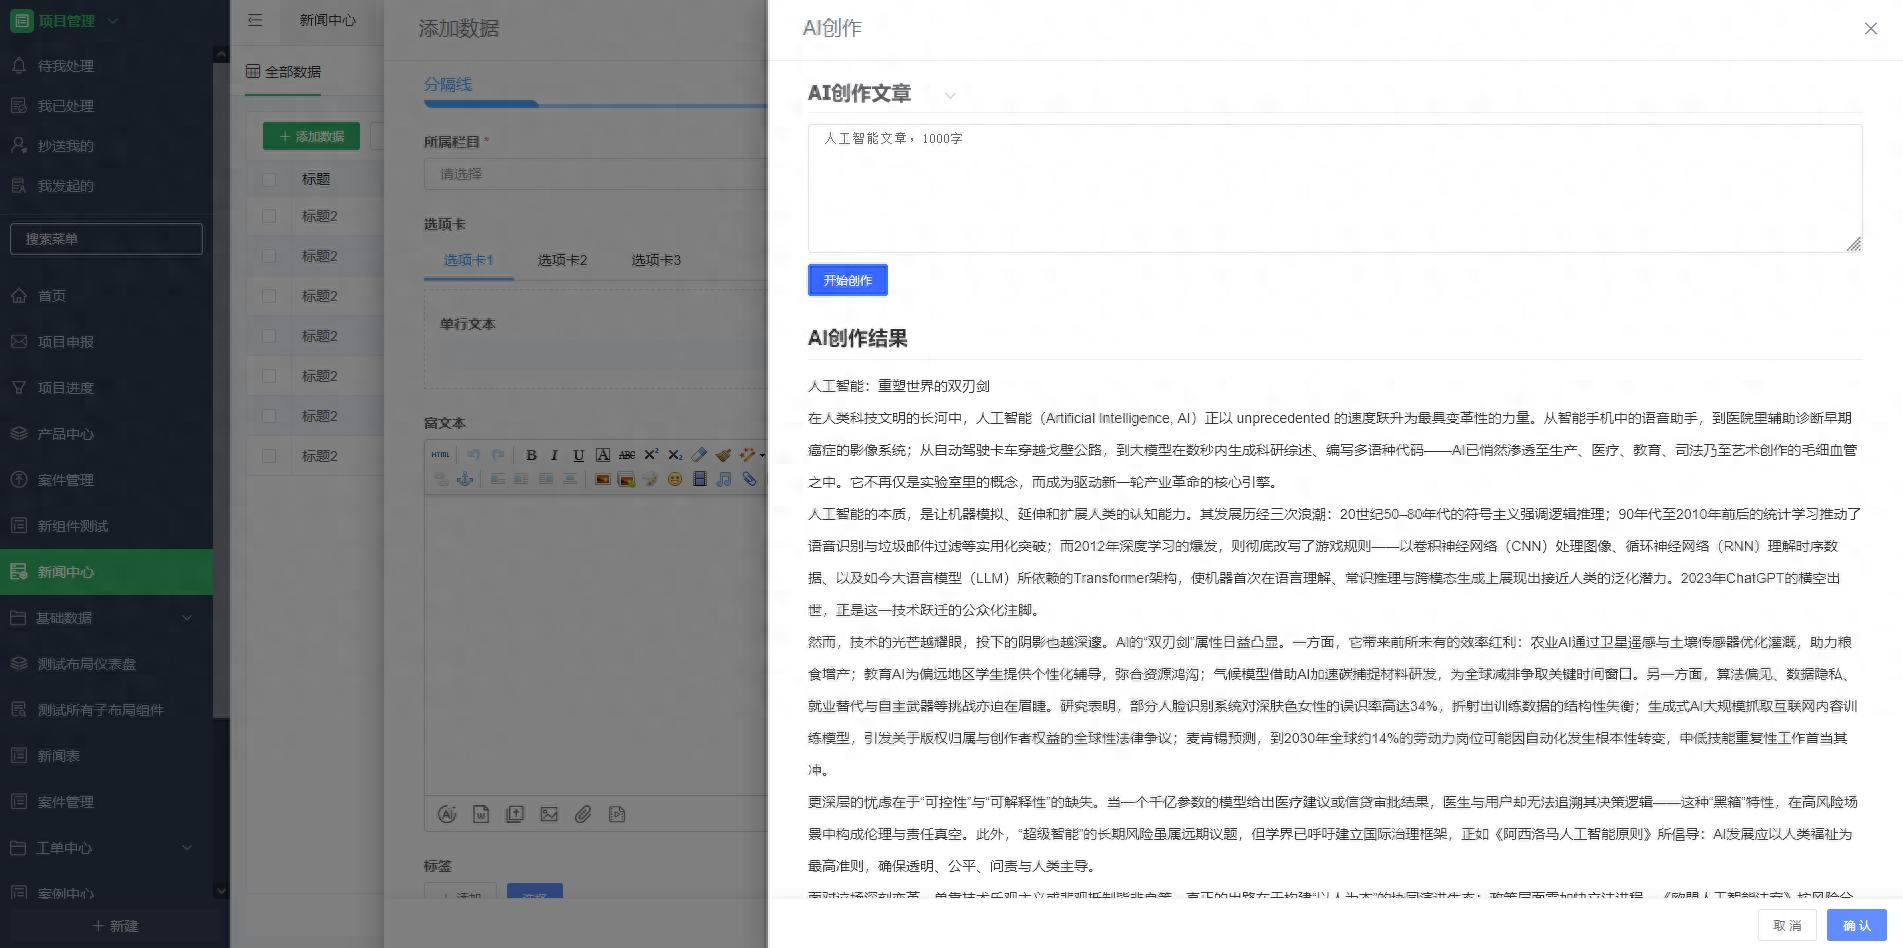Open the HTML source view icon

[440, 455]
